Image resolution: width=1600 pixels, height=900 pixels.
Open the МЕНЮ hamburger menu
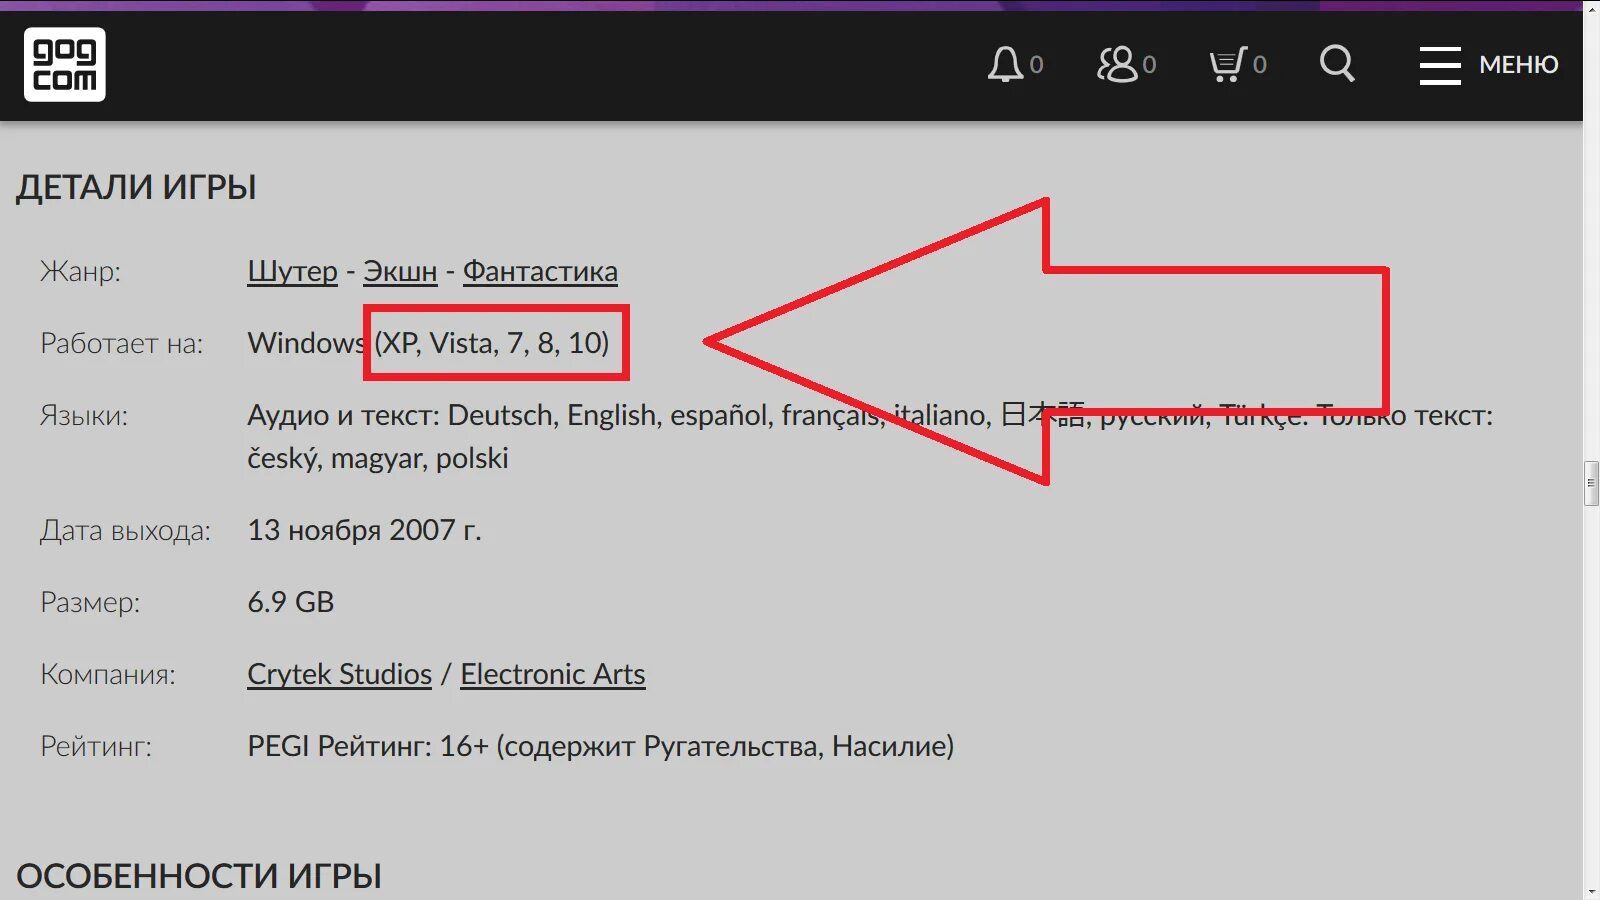(x=1489, y=65)
